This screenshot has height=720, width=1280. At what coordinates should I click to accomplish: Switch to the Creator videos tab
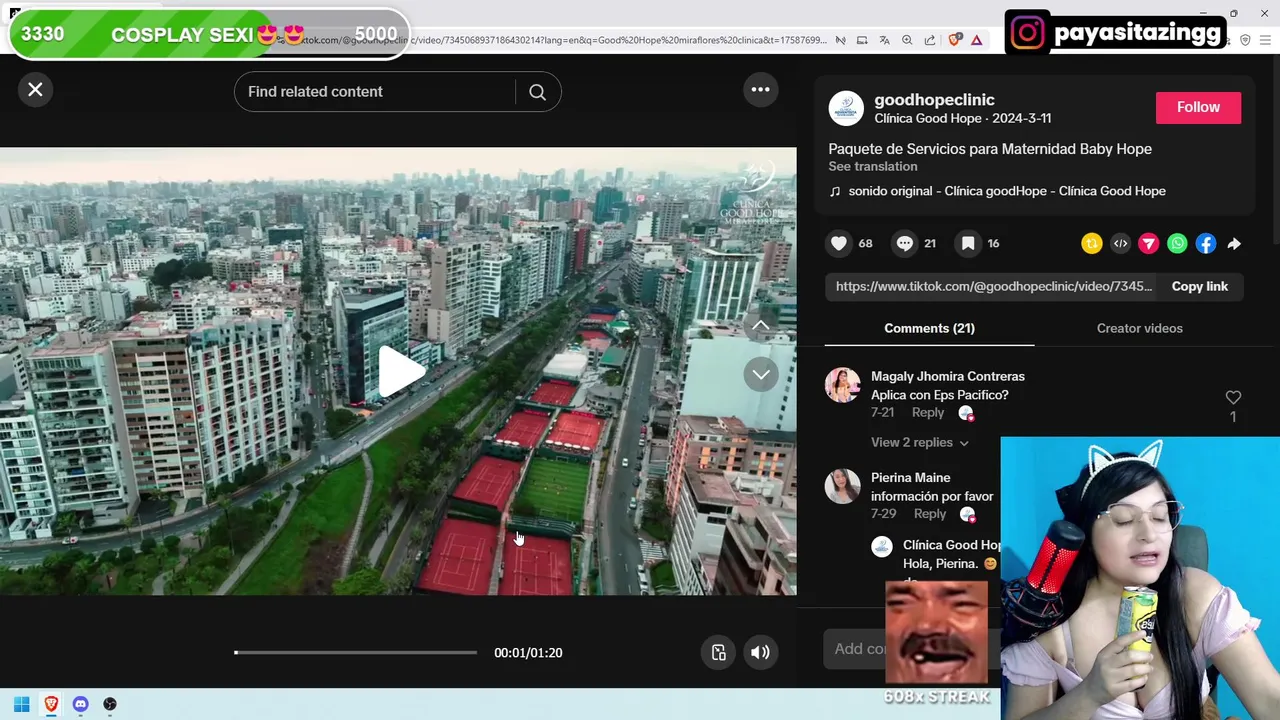(1139, 328)
